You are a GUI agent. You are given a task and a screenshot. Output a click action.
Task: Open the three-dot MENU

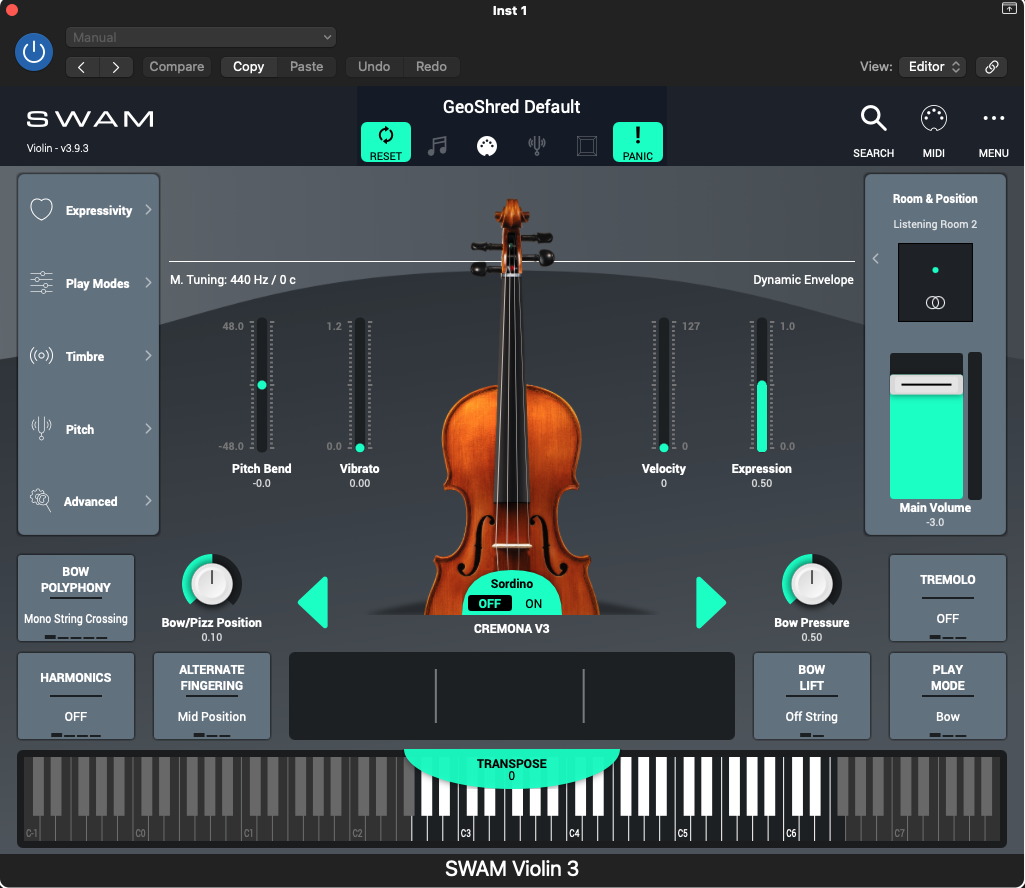(x=994, y=131)
